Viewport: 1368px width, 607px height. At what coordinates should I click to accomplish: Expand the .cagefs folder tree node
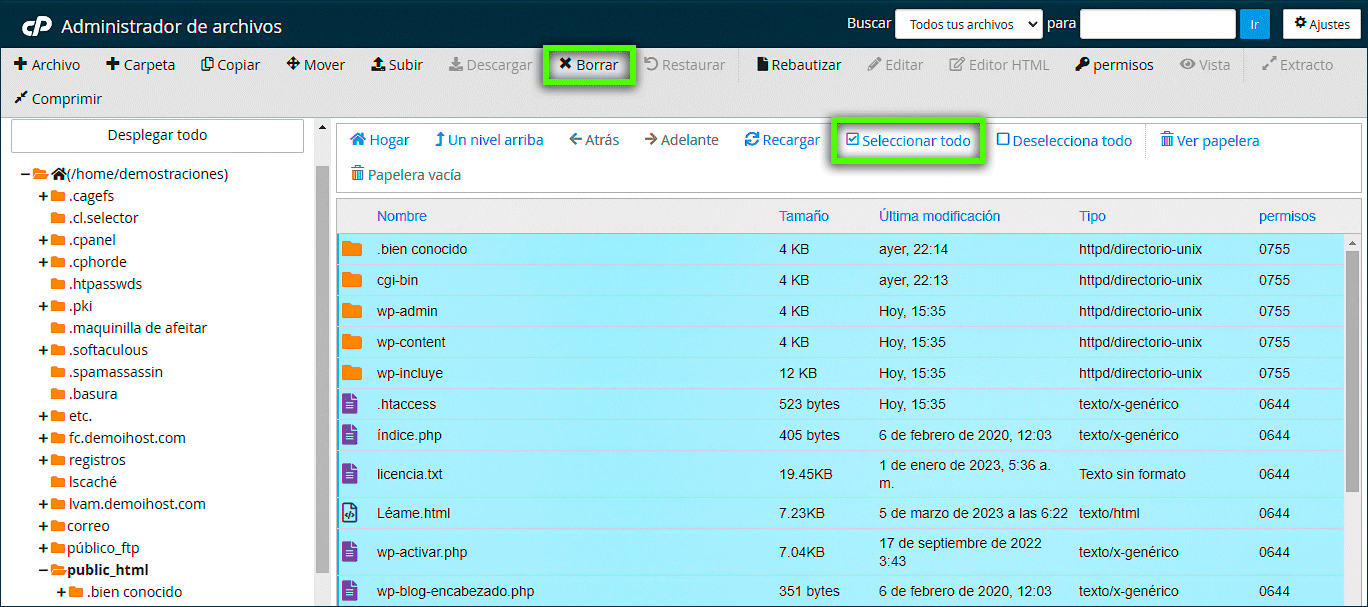(x=43, y=196)
